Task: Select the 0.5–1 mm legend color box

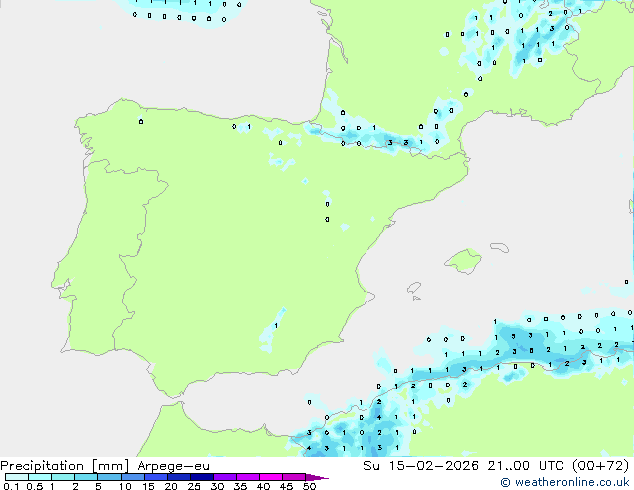Action: point(40,477)
